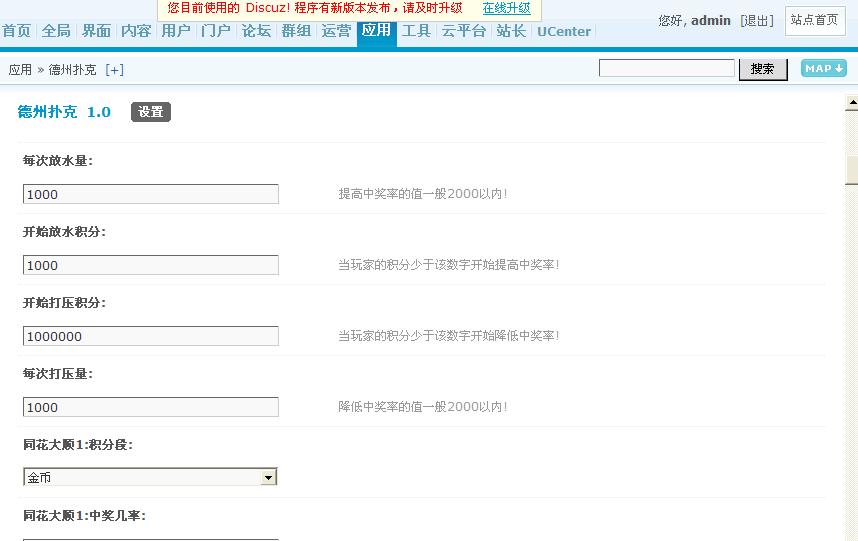This screenshot has height=541, width=858.
Task: Open the 群组 tab
Action: pyautogui.click(x=296, y=31)
